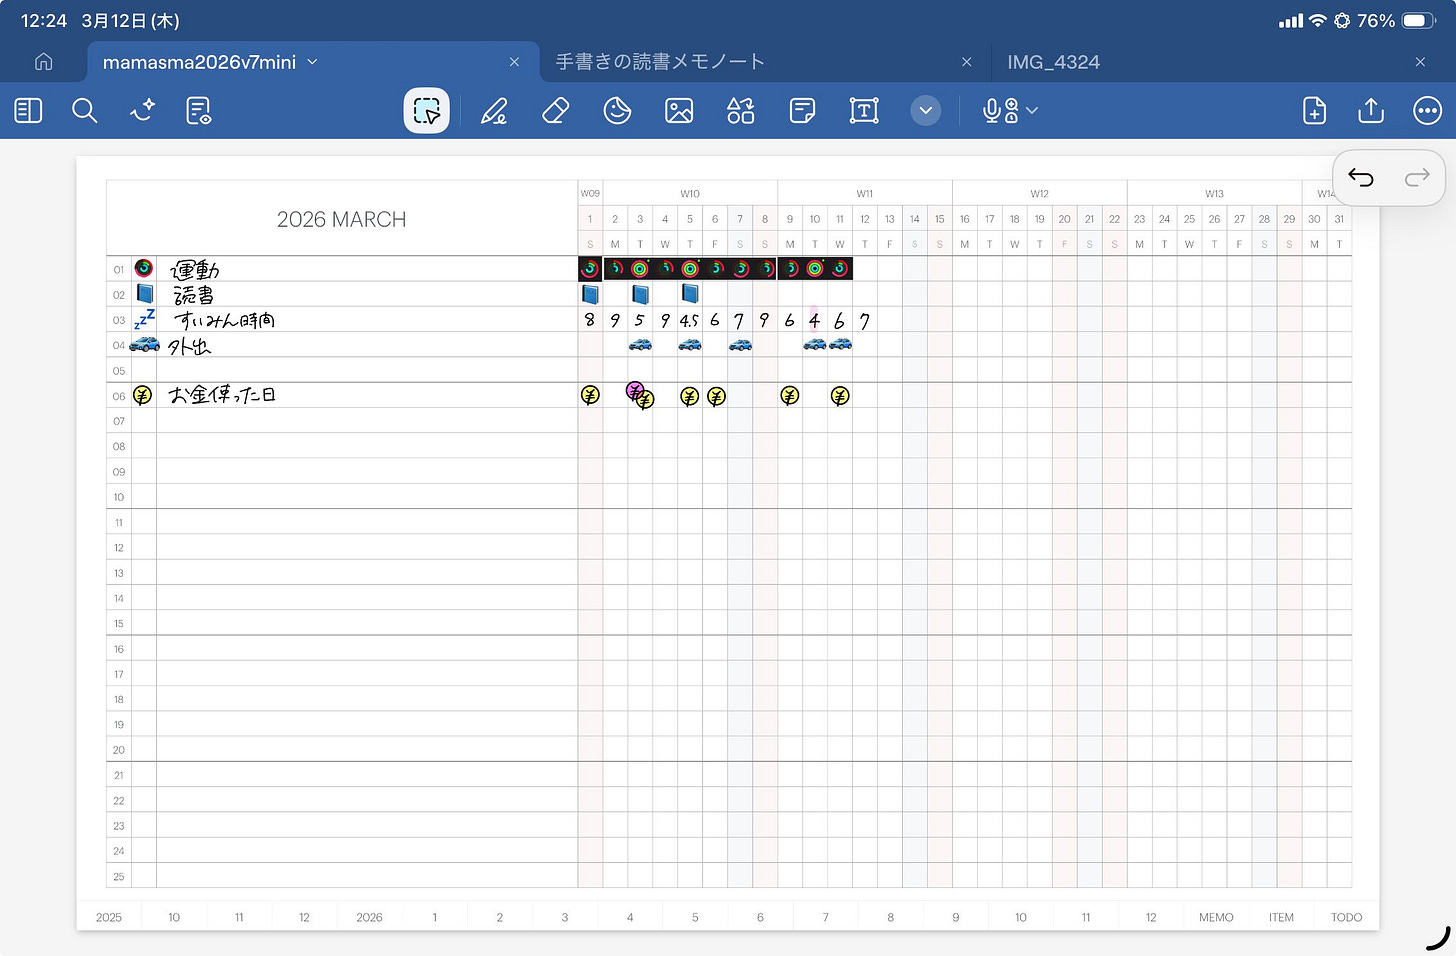
Task: Switch to the 手書きの読書メモノート tab
Action: click(660, 62)
